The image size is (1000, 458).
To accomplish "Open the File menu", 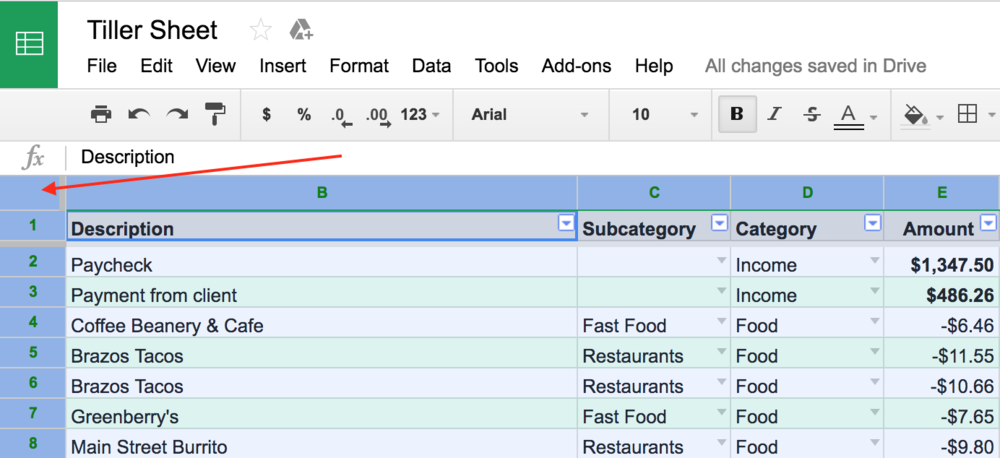I will click(102, 66).
